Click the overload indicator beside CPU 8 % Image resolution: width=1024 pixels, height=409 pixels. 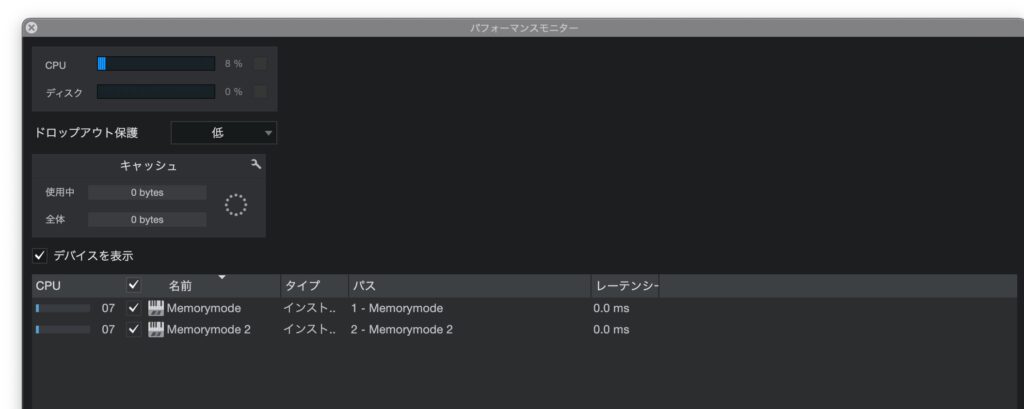tap(260, 64)
